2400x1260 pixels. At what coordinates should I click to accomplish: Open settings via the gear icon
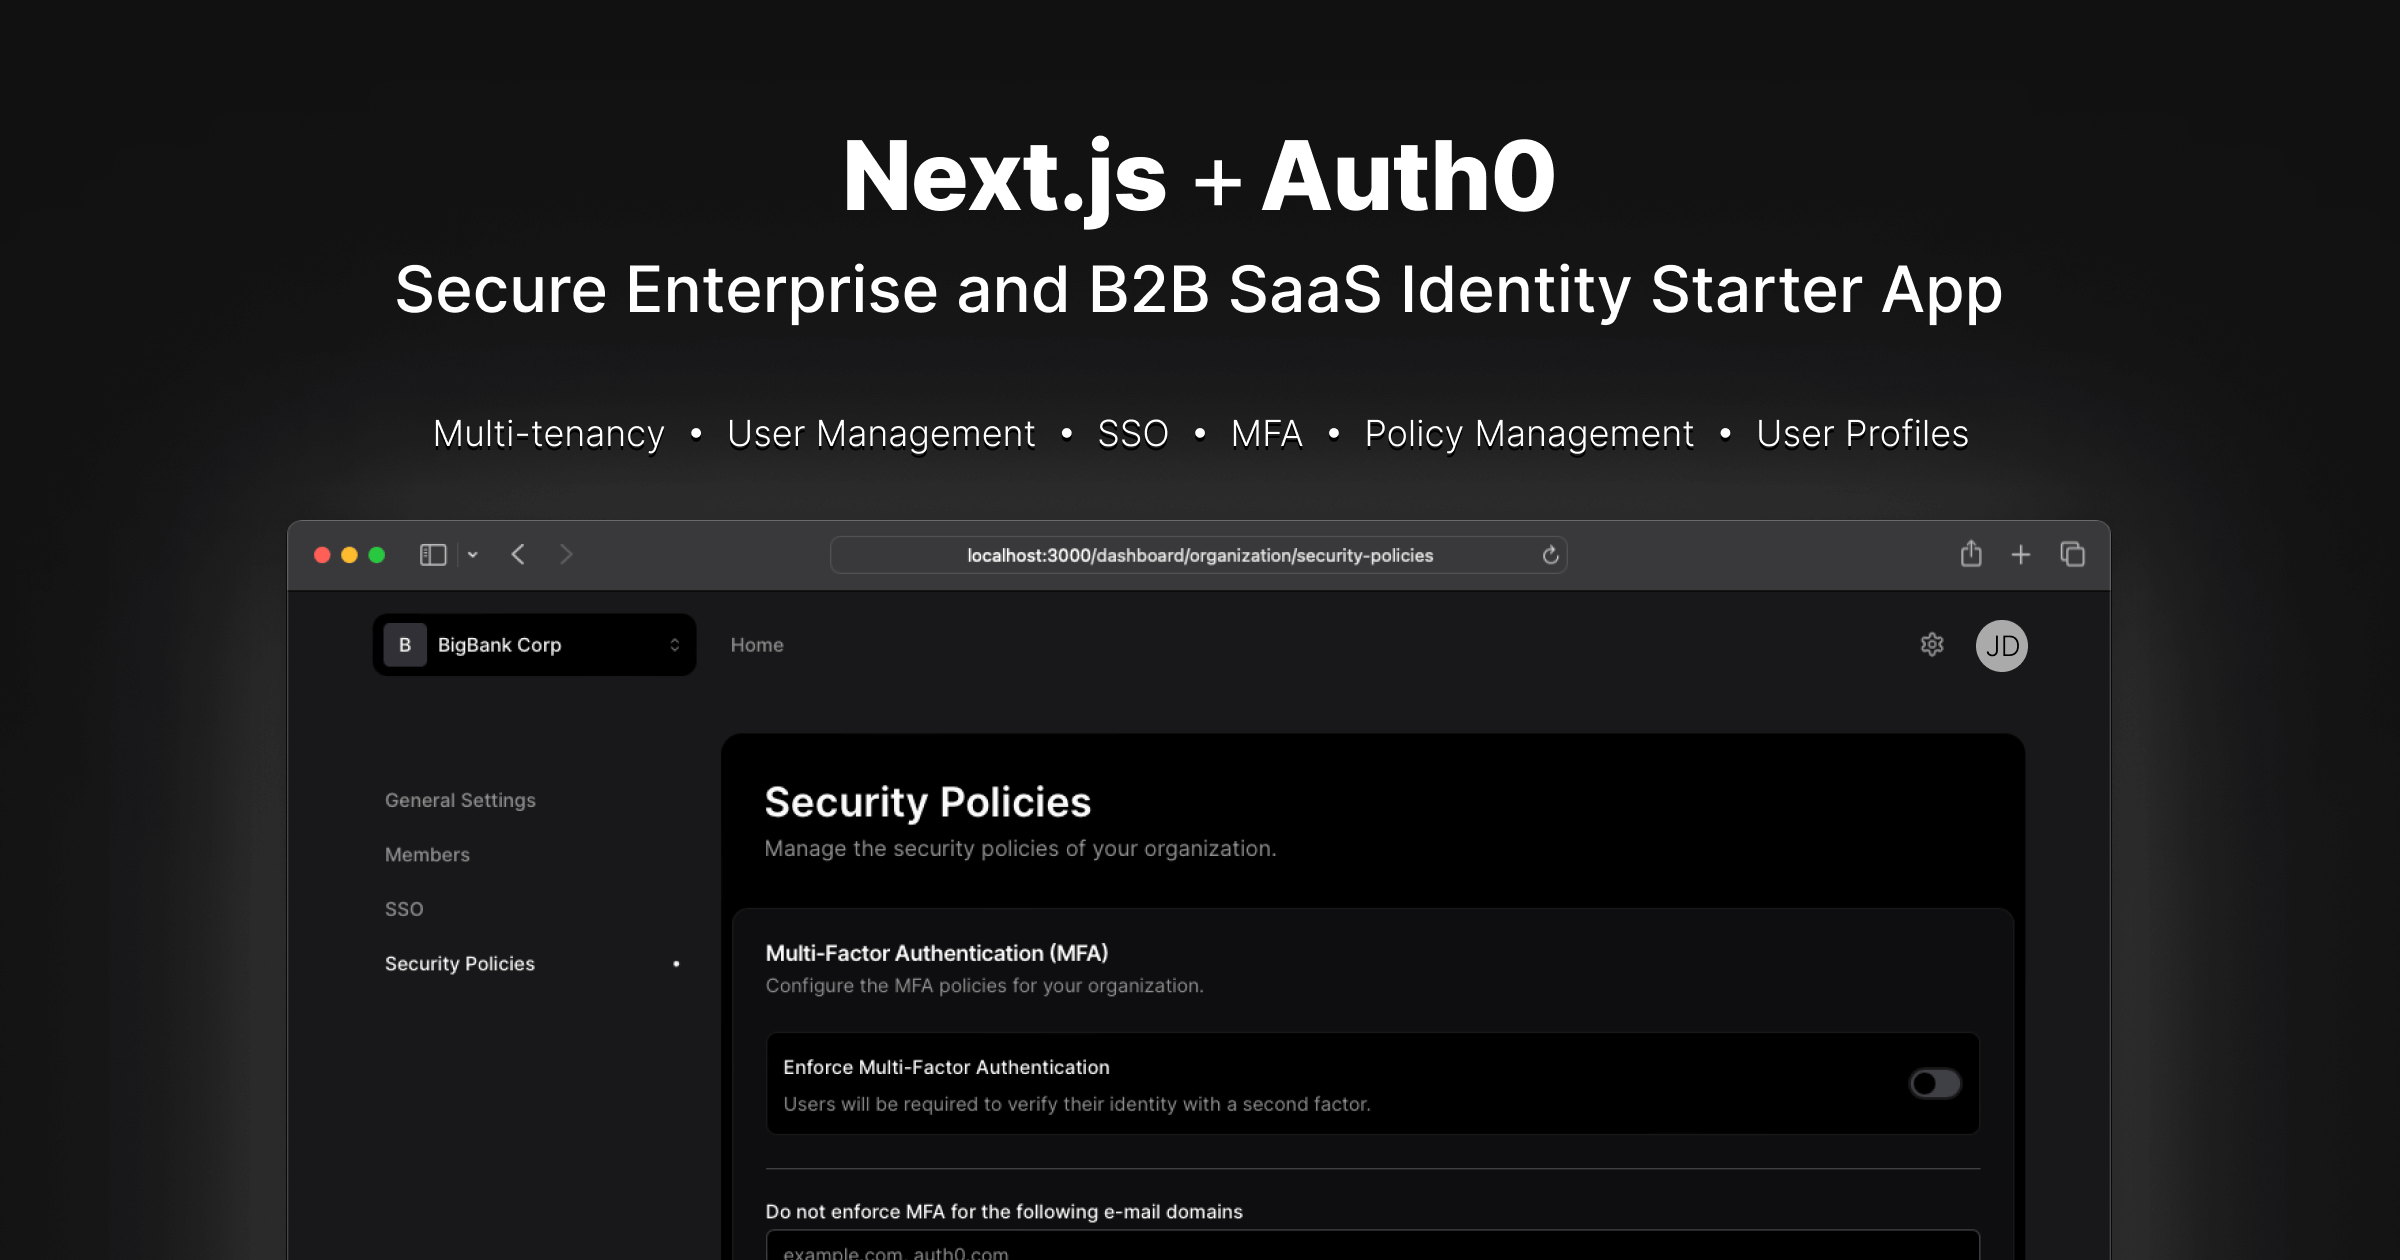coord(1932,645)
